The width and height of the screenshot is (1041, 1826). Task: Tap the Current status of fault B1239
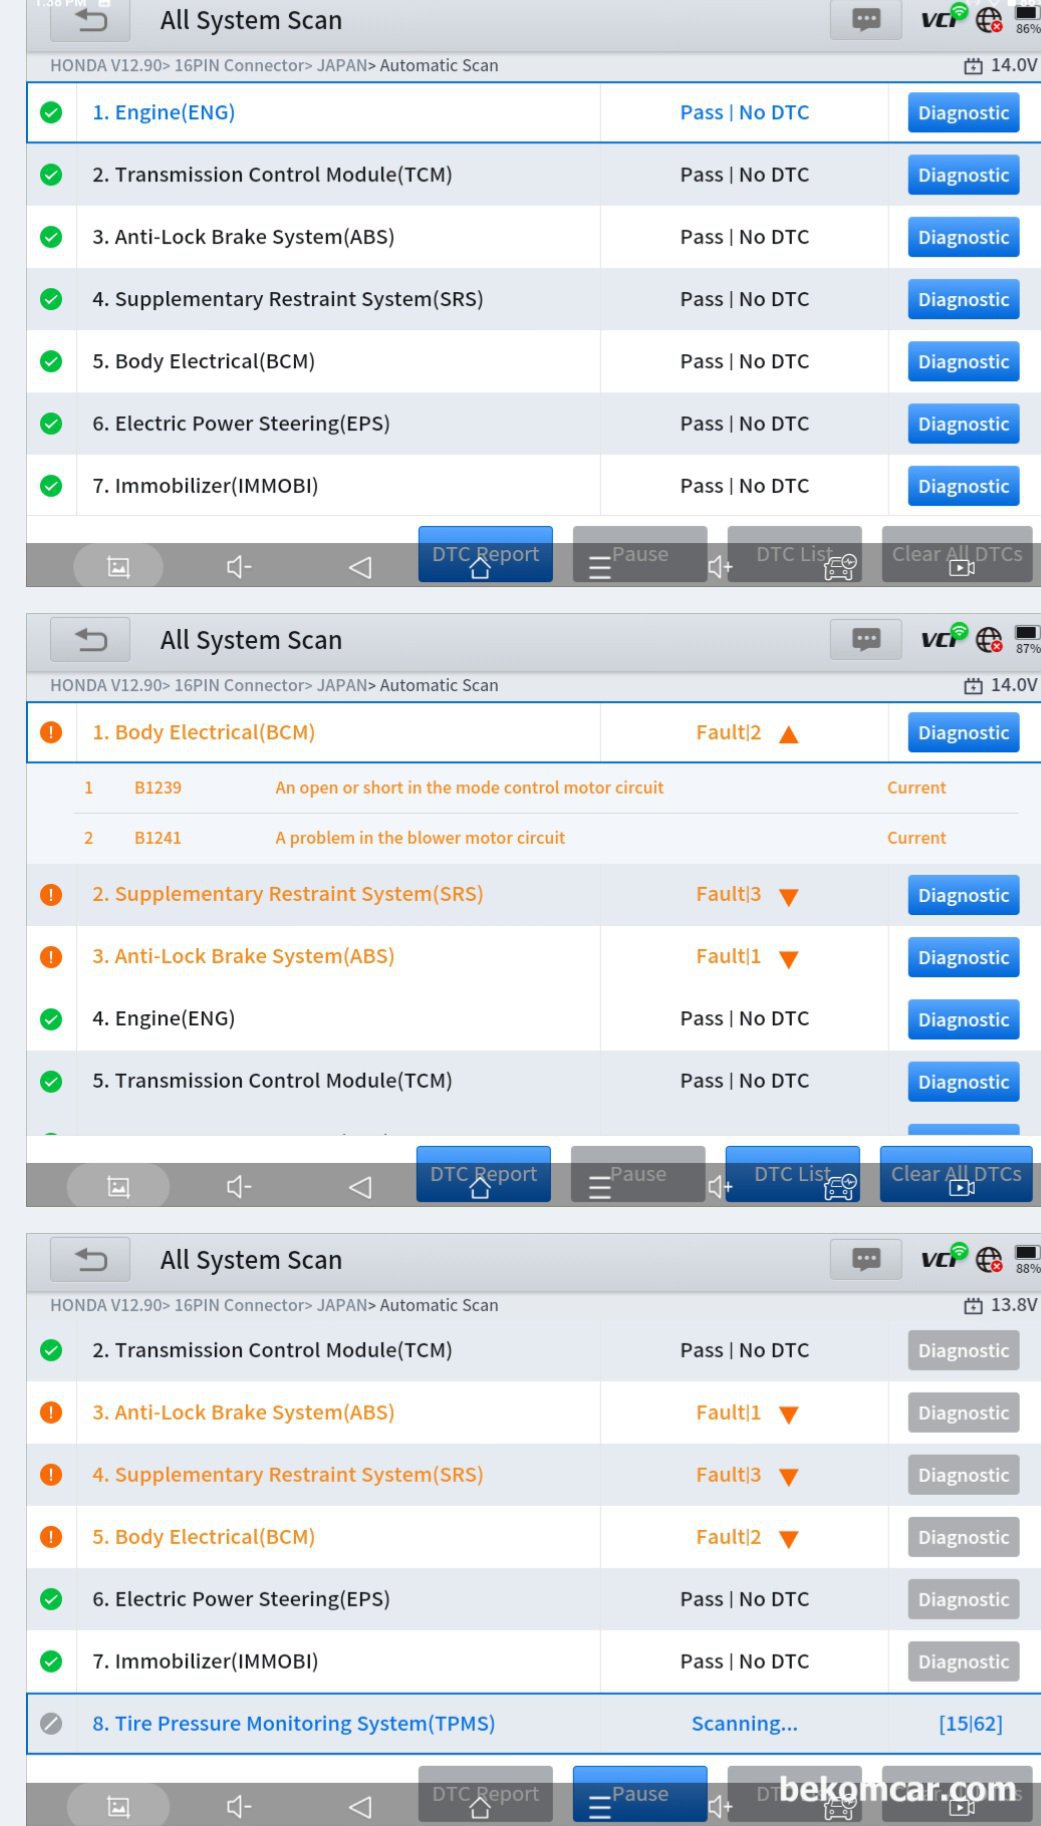click(916, 788)
